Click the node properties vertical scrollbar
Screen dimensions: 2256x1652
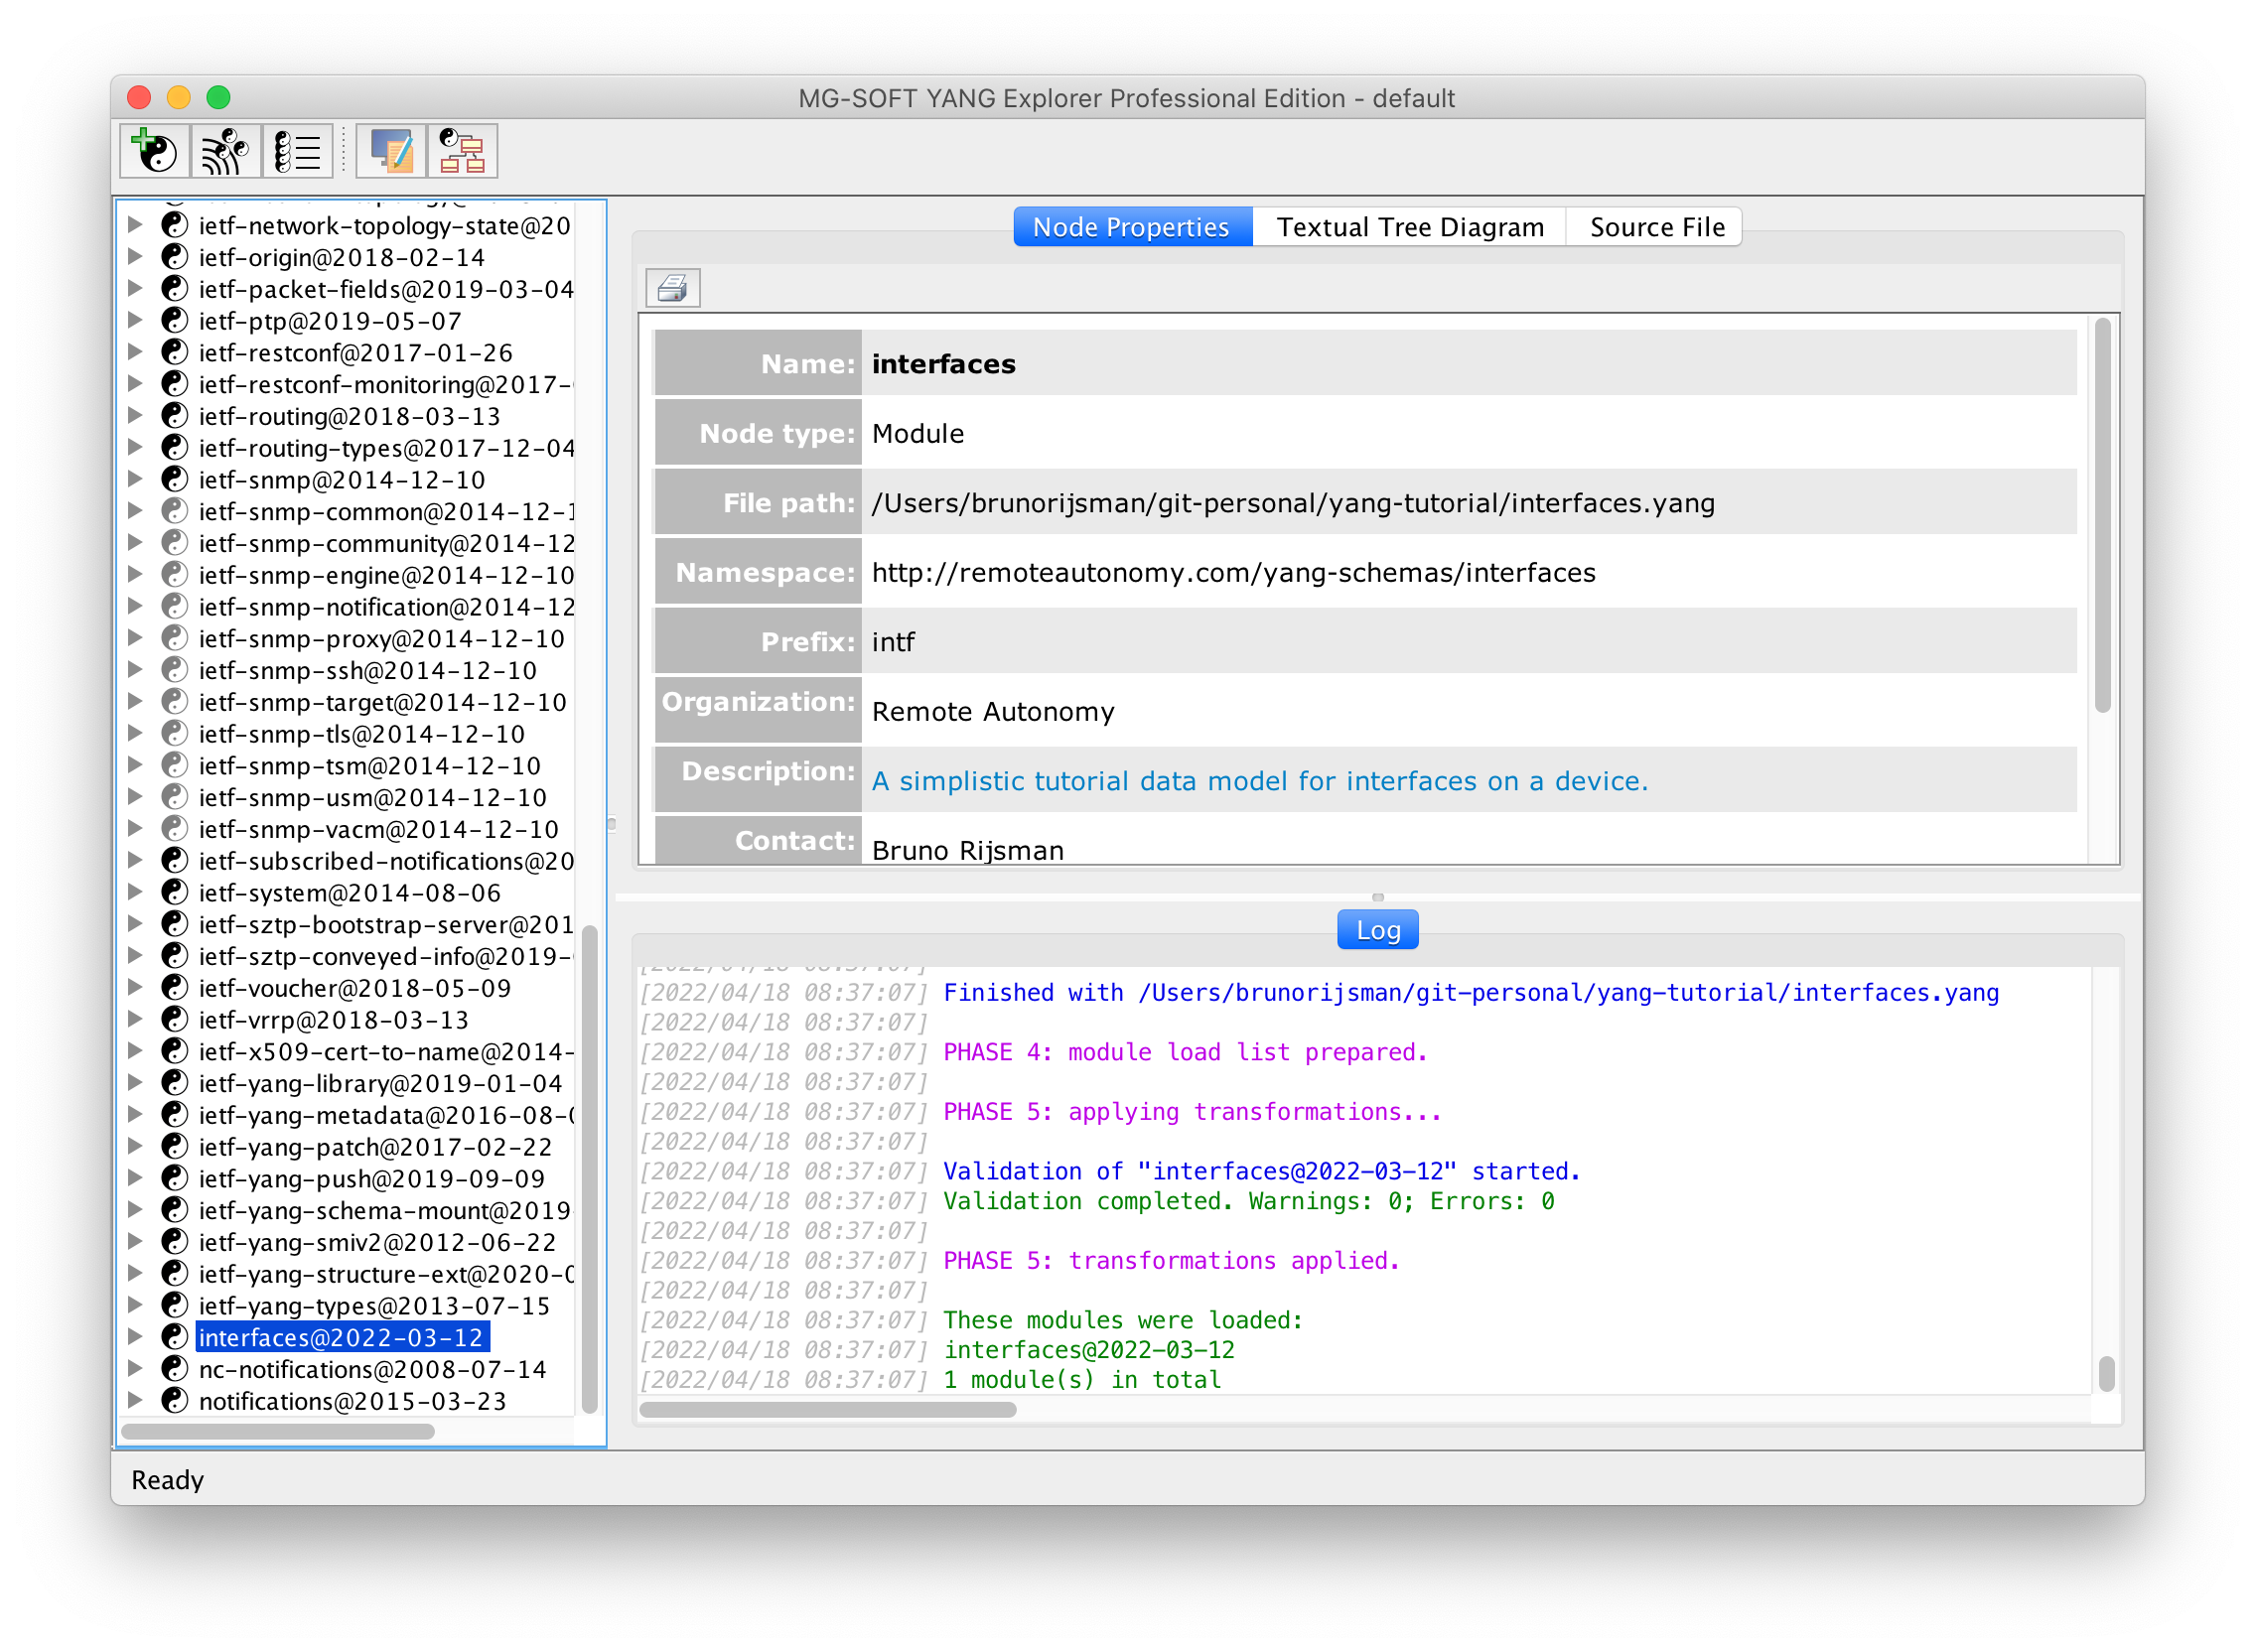tap(2102, 515)
